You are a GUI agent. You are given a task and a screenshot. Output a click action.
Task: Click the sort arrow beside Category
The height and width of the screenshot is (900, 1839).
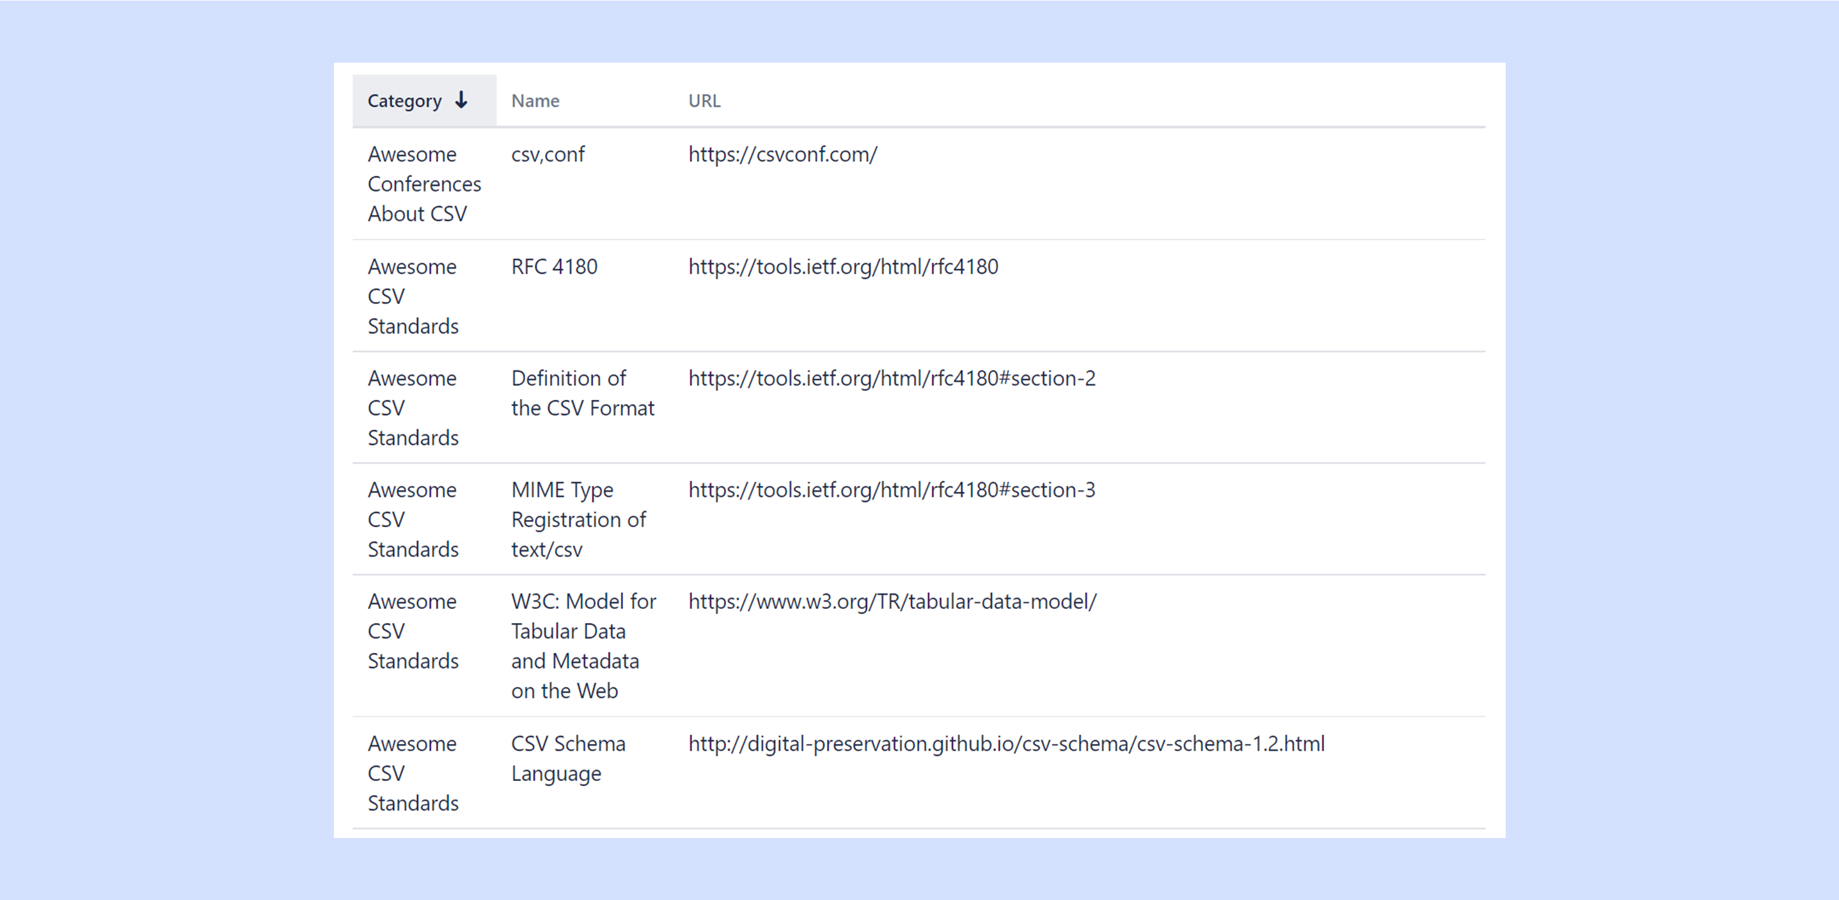point(461,100)
